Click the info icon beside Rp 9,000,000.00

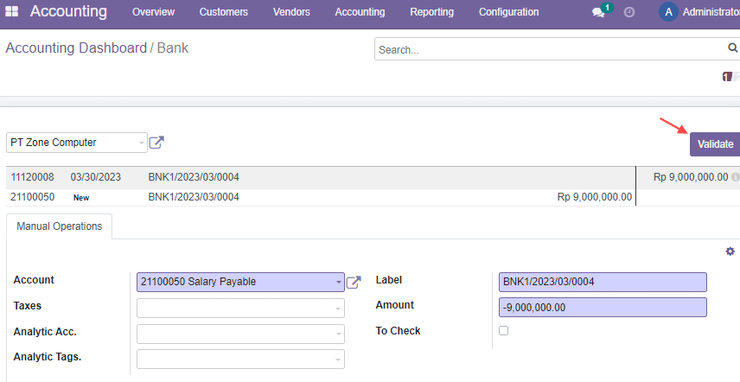tap(735, 177)
